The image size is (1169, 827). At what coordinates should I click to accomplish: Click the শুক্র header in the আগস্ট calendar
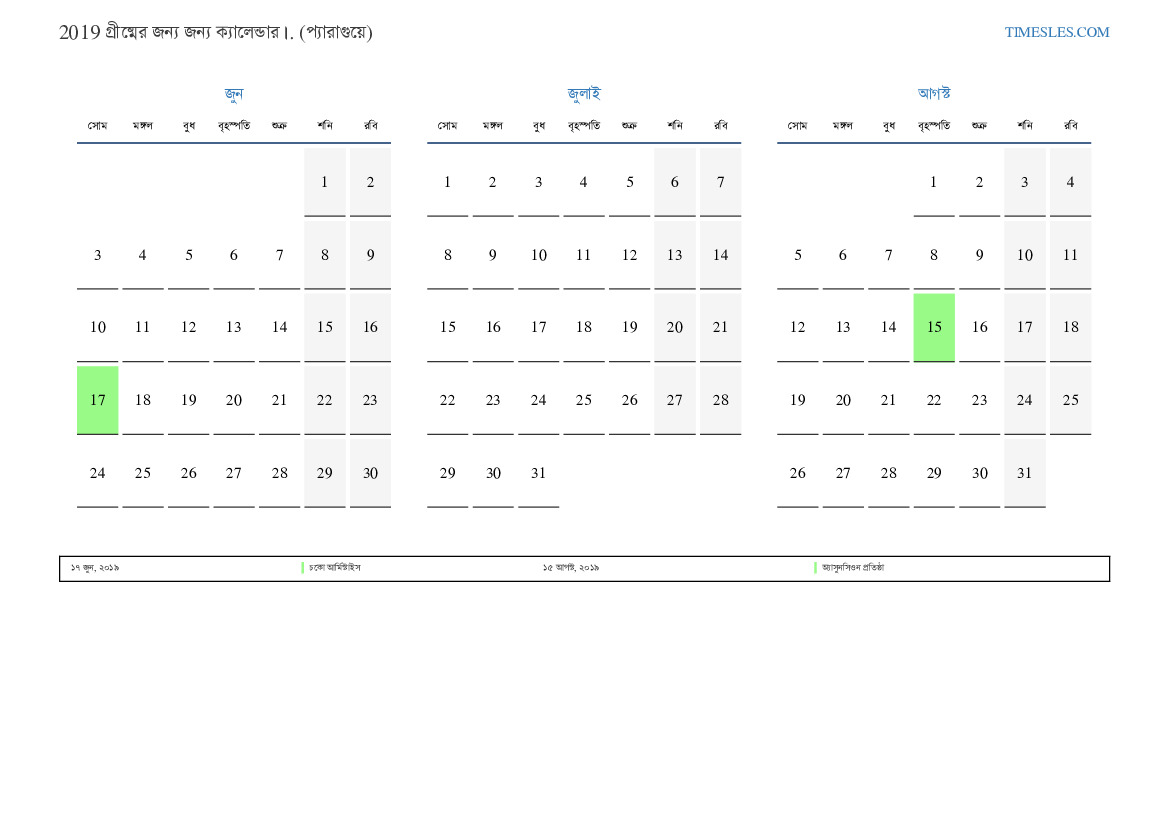(980, 125)
